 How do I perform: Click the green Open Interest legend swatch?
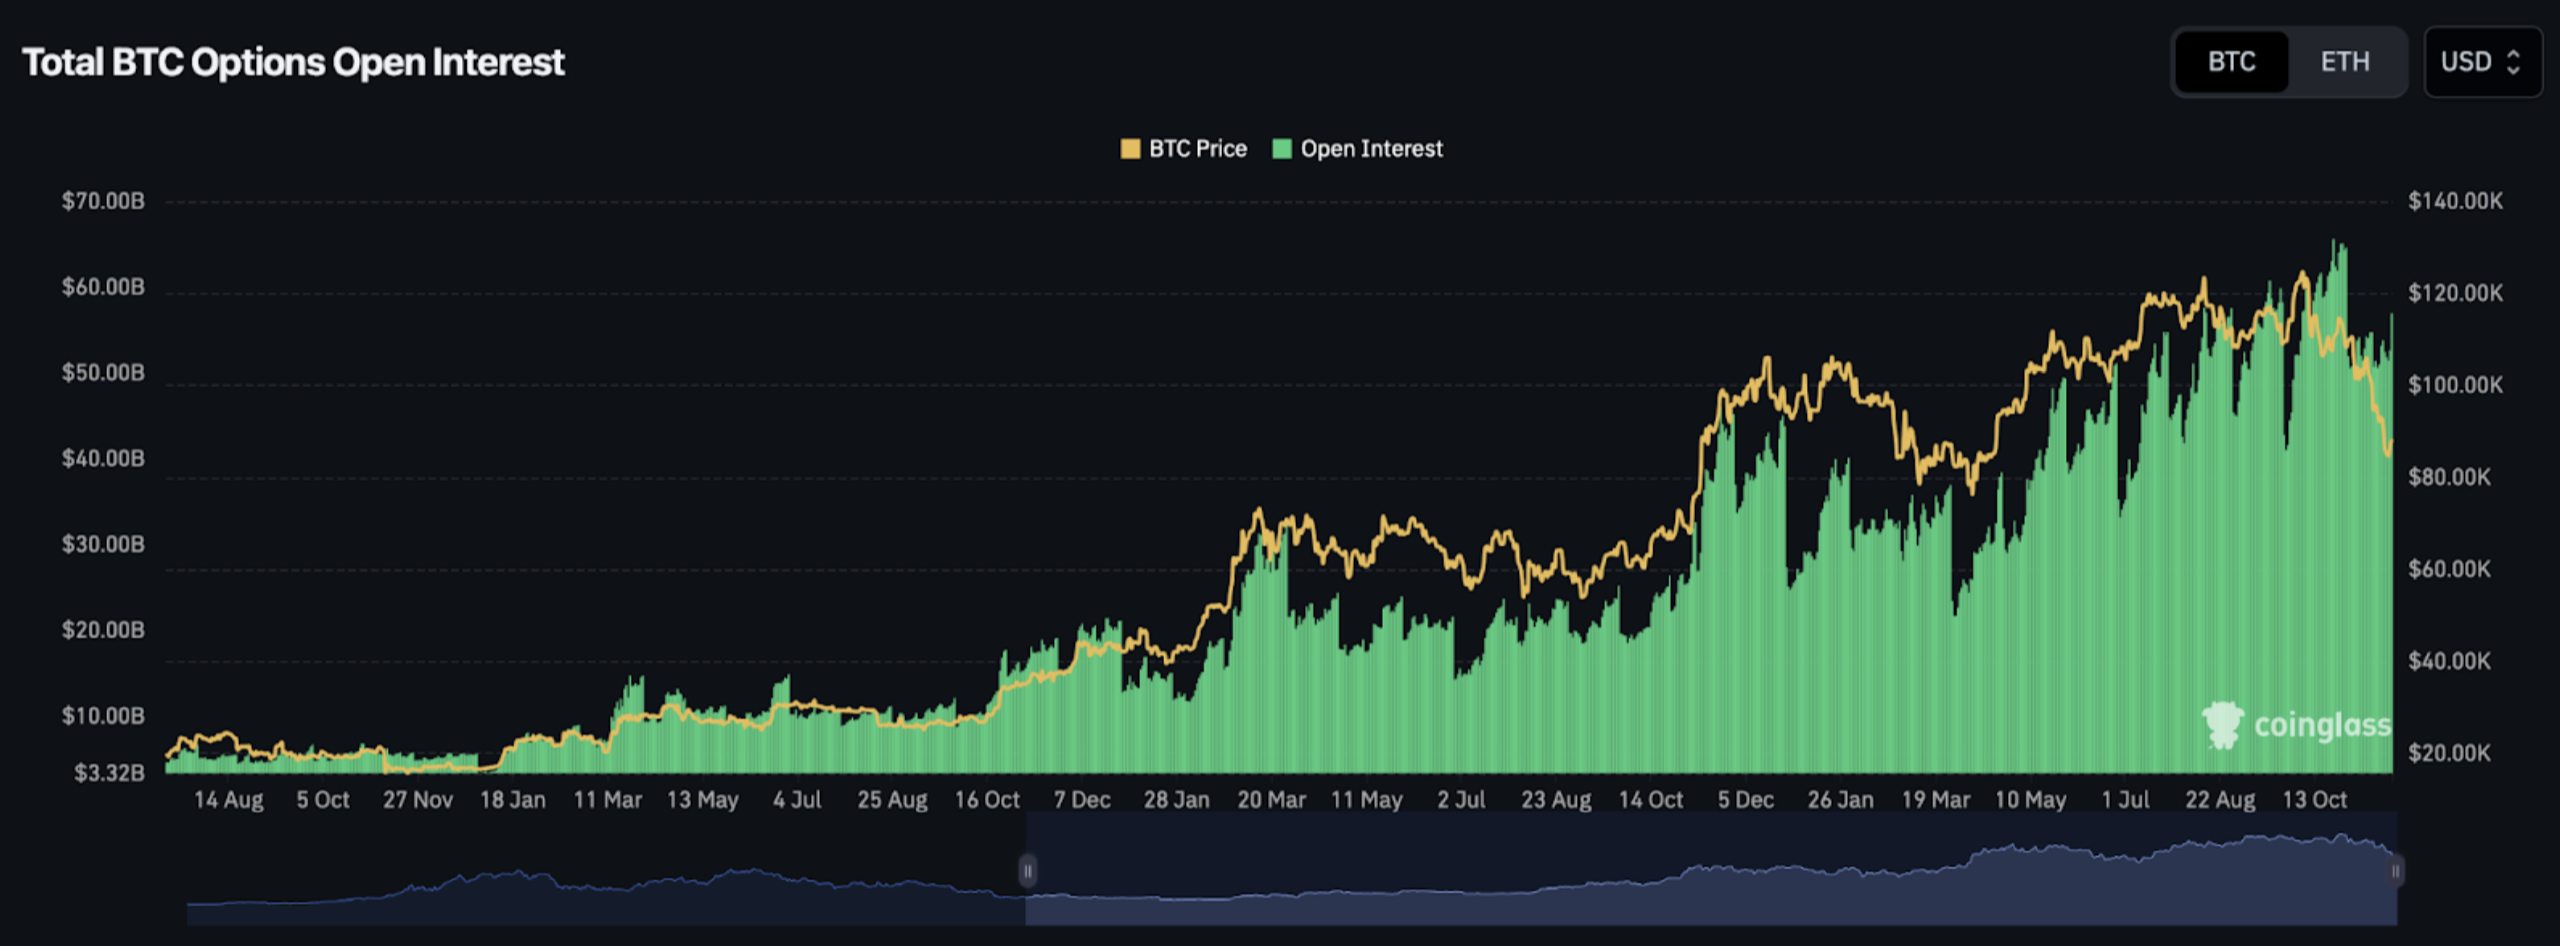click(x=1282, y=149)
